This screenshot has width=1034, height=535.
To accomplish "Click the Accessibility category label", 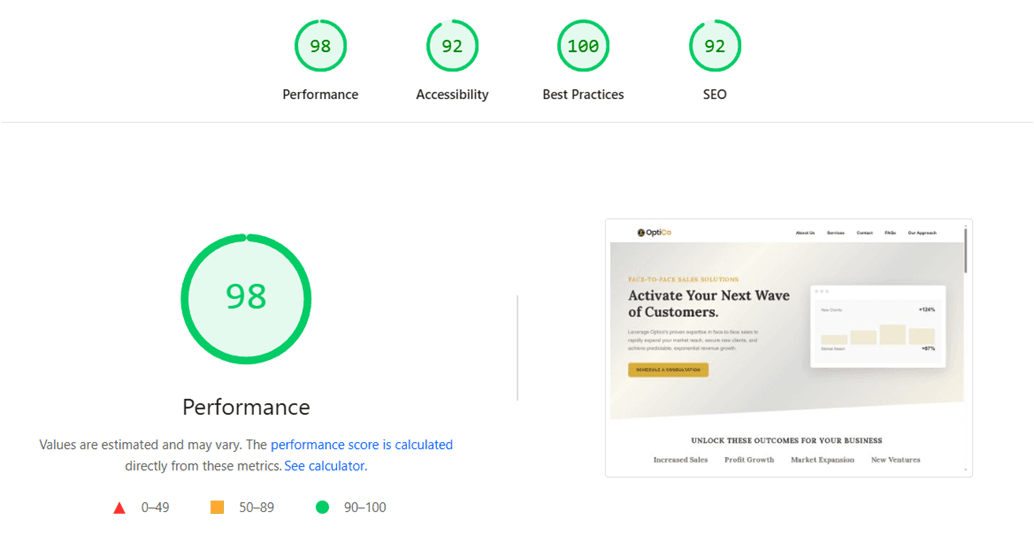I will [x=452, y=94].
